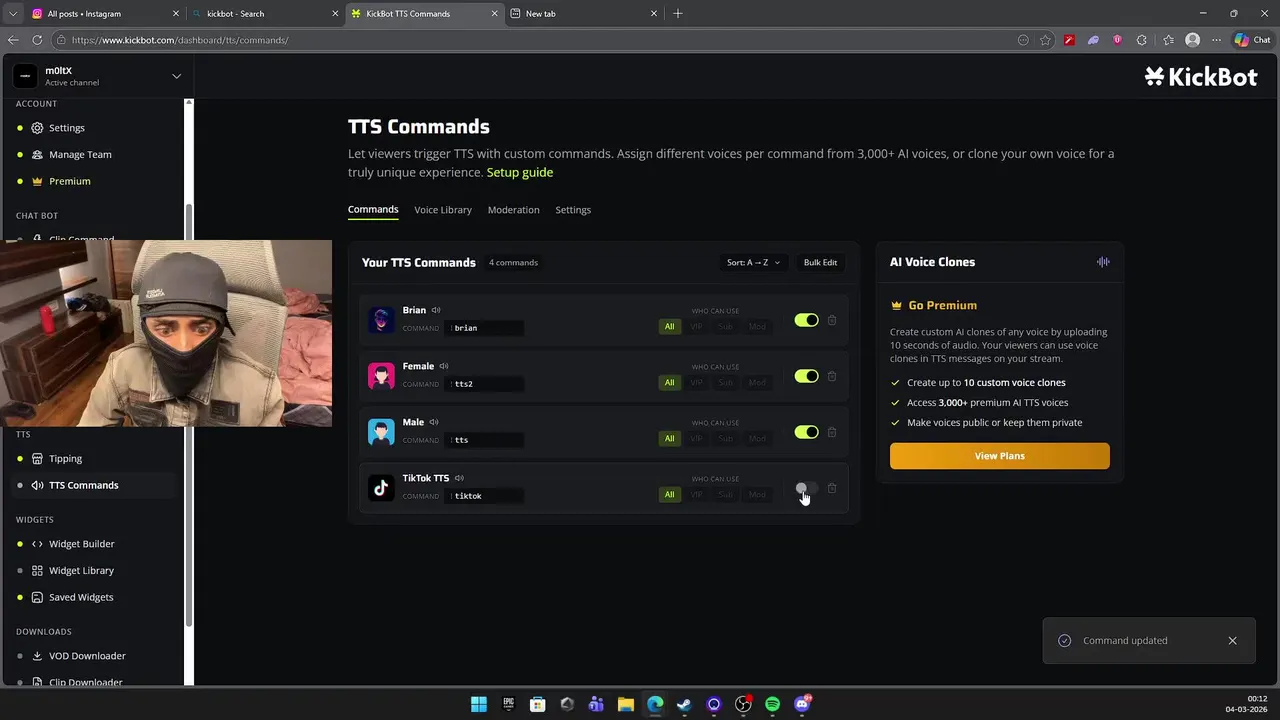
Task: Delete the TikTok TTS command trash icon
Action: pyautogui.click(x=832, y=488)
